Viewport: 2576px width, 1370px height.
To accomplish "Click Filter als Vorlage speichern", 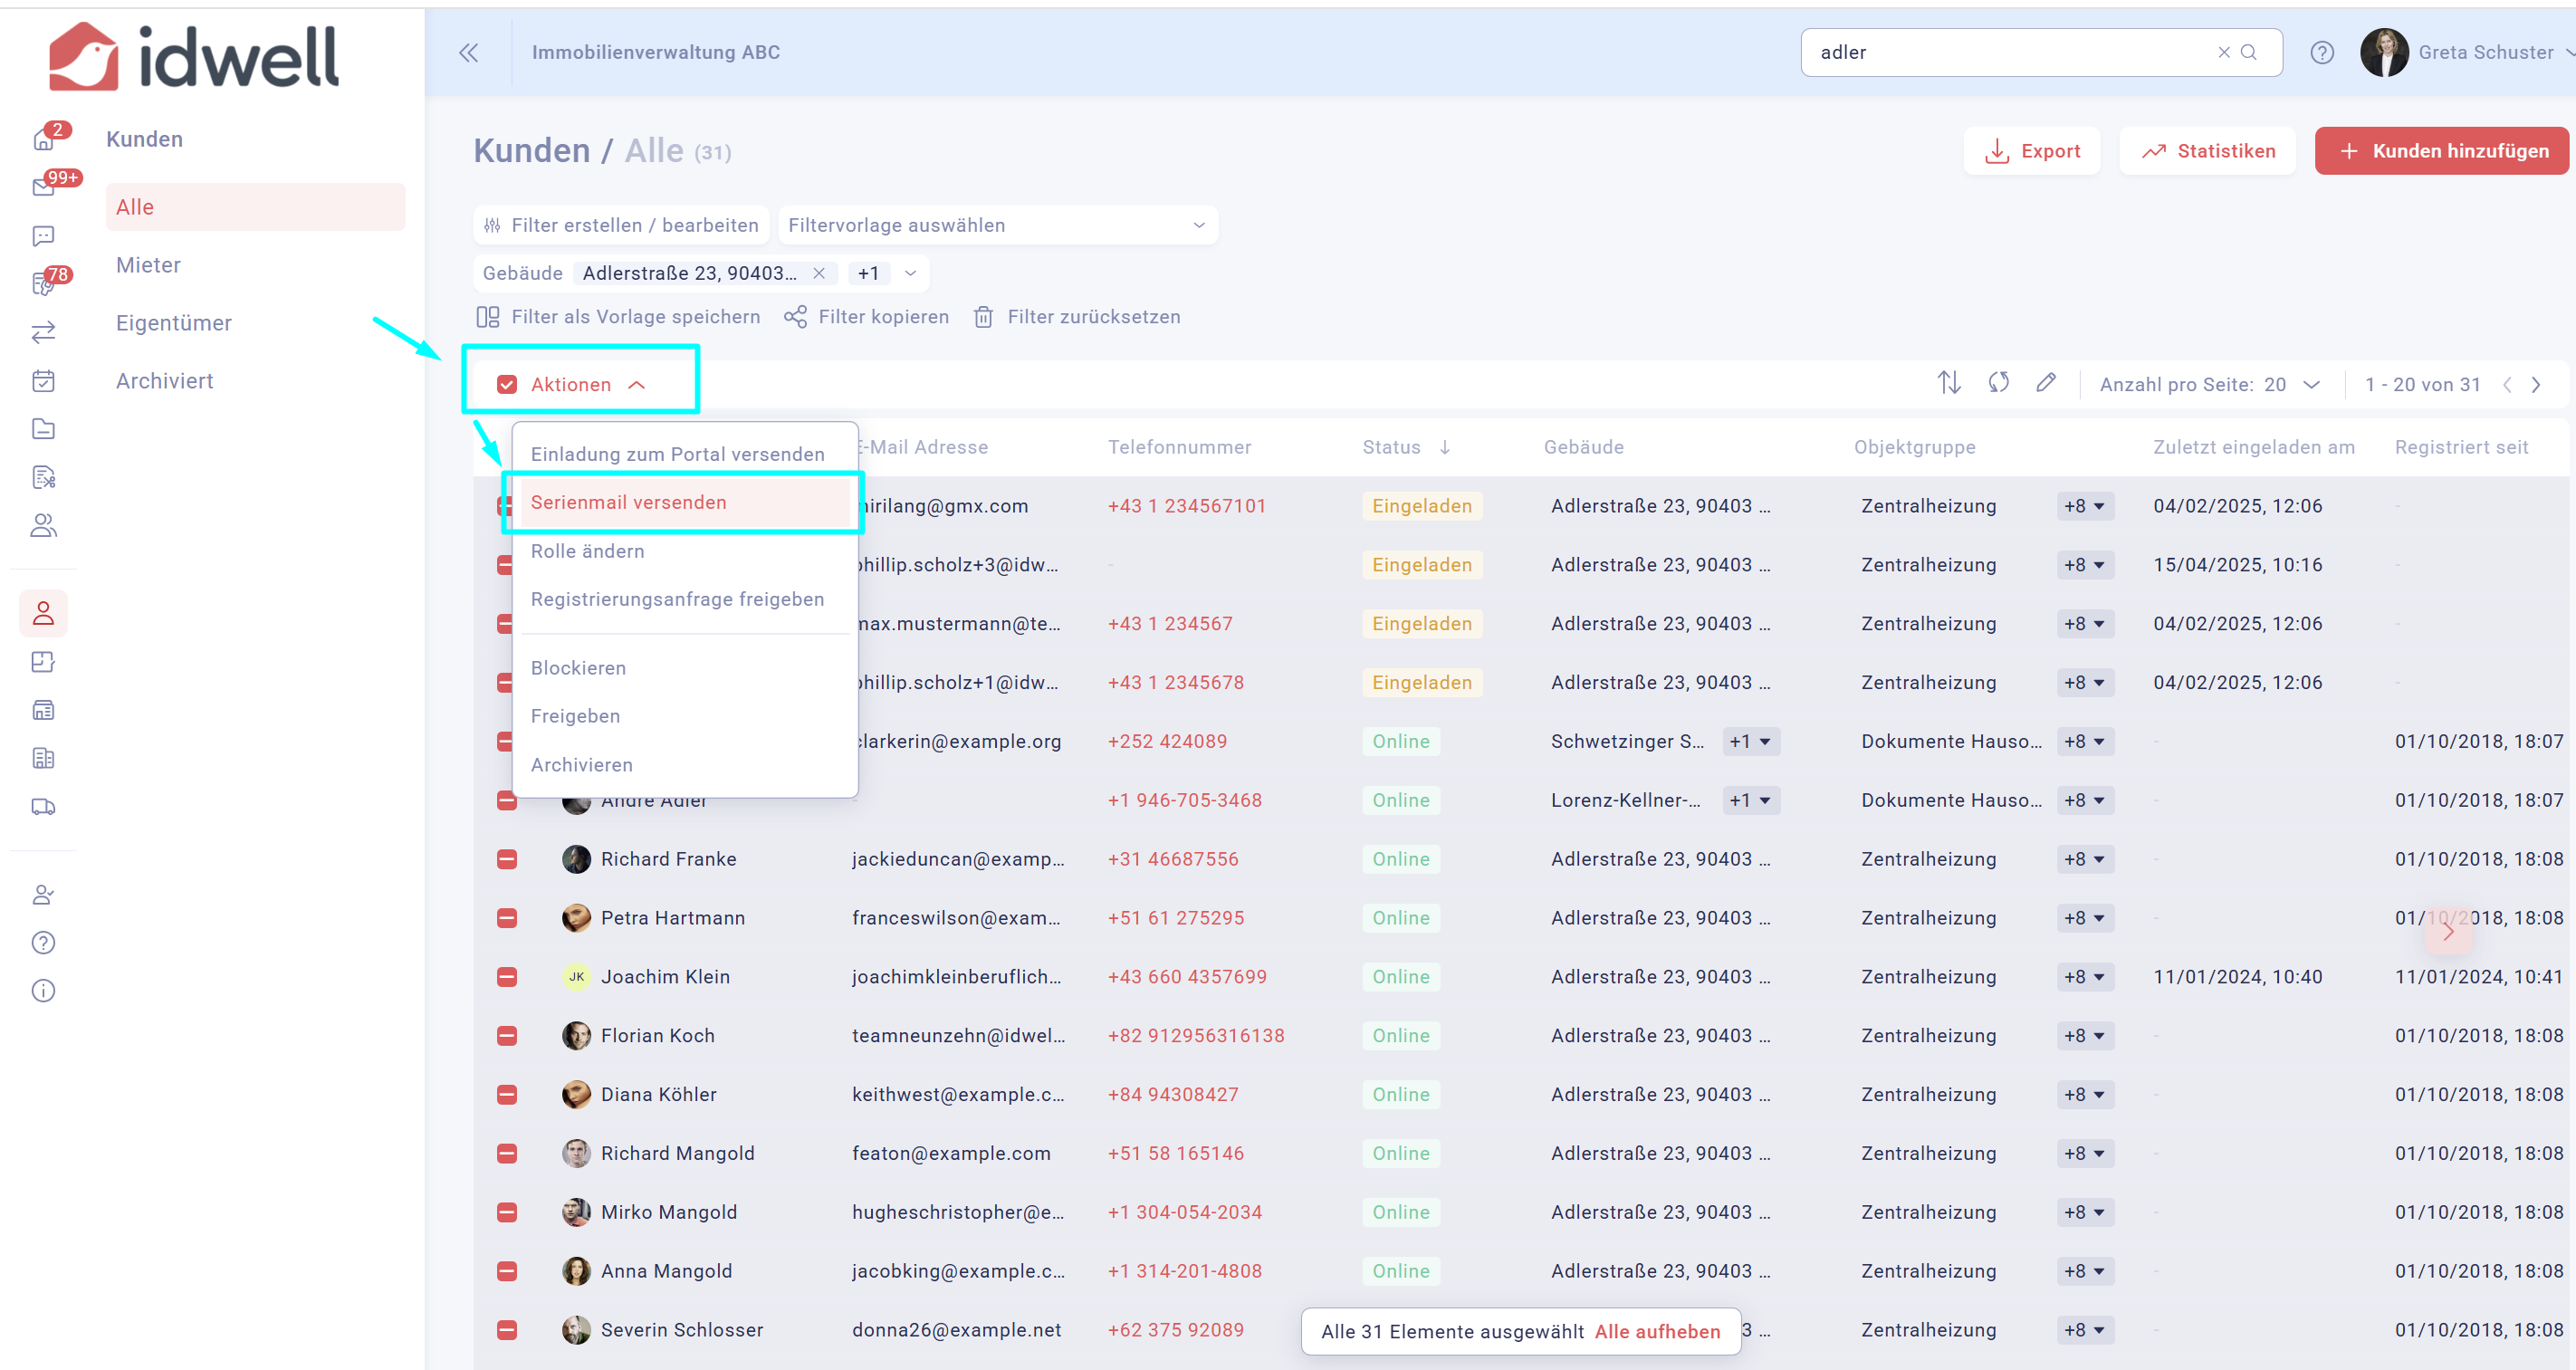I will [619, 317].
